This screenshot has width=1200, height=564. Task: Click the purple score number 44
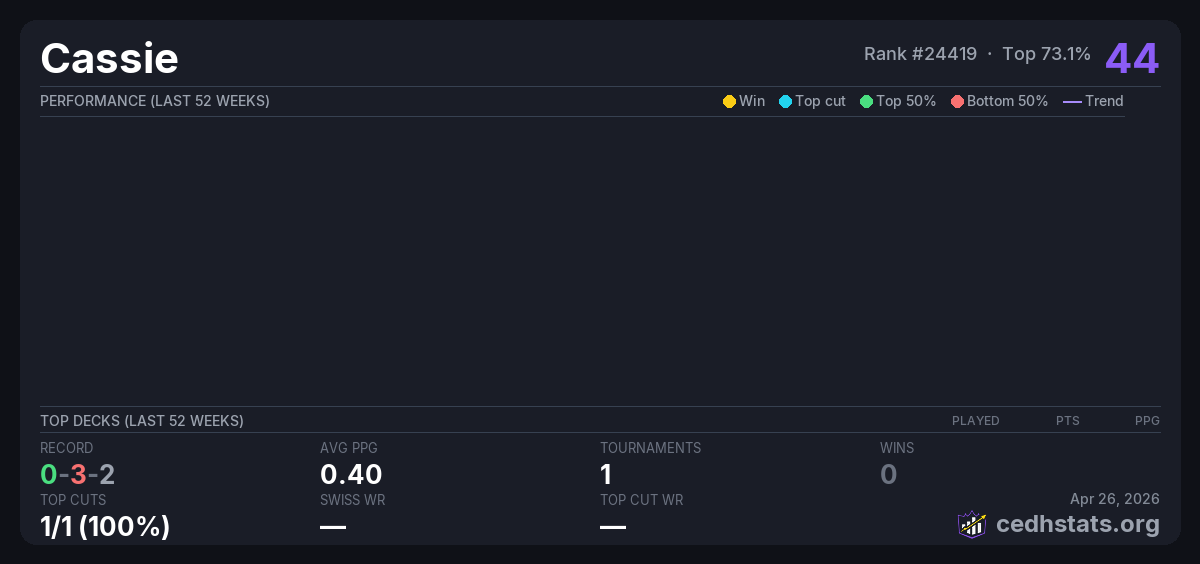point(1131,58)
